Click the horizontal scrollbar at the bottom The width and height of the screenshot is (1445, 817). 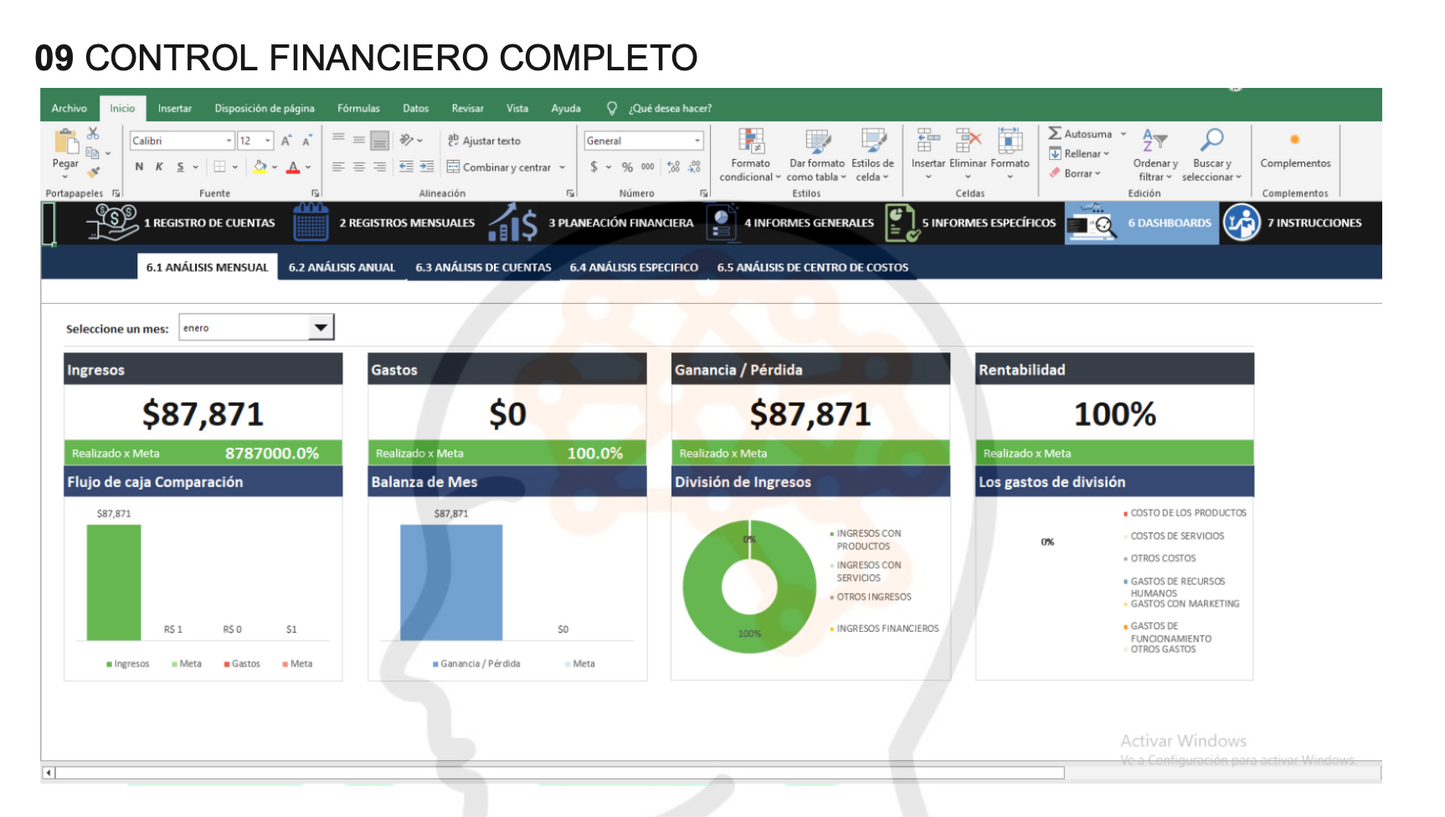560,773
